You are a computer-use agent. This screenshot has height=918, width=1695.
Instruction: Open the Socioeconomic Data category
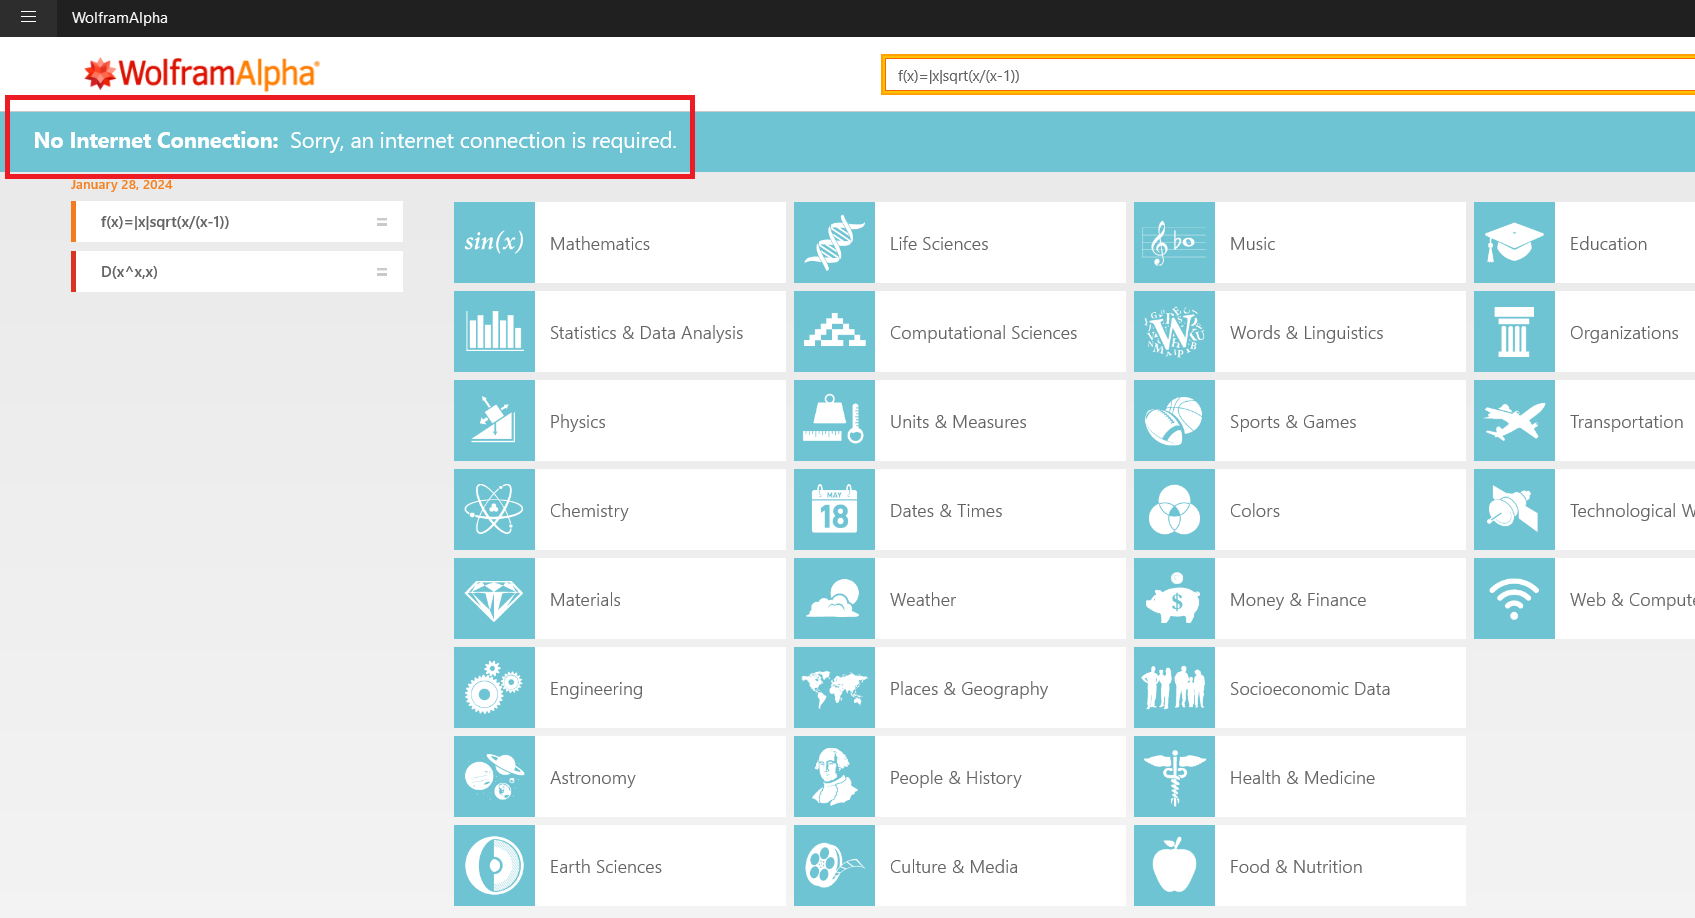tap(1300, 688)
